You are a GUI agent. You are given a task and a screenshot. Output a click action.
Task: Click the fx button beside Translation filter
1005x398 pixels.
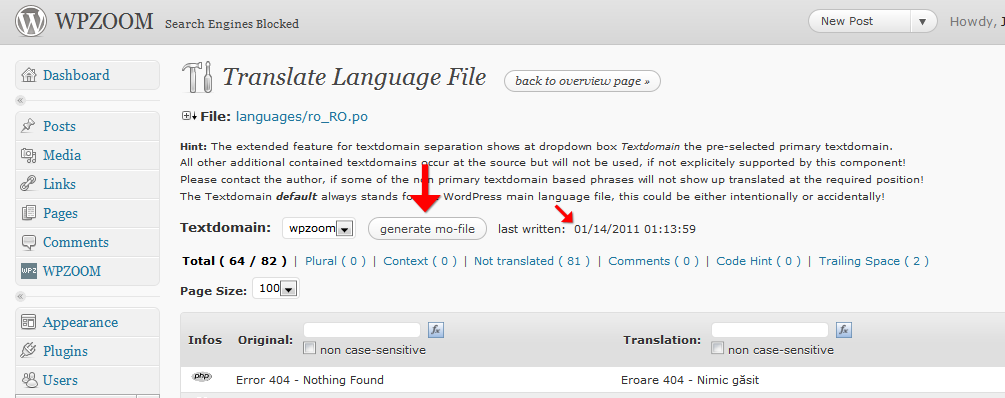[844, 330]
